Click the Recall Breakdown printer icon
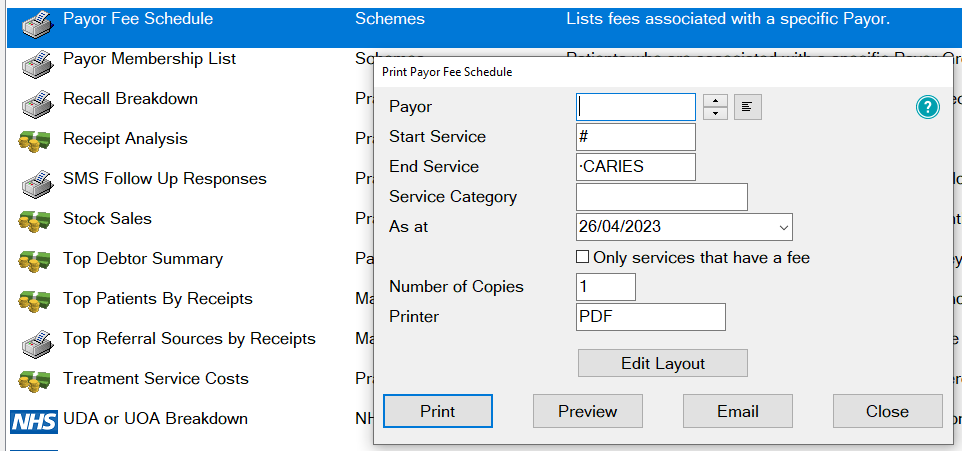The image size is (962, 451). click(x=37, y=103)
